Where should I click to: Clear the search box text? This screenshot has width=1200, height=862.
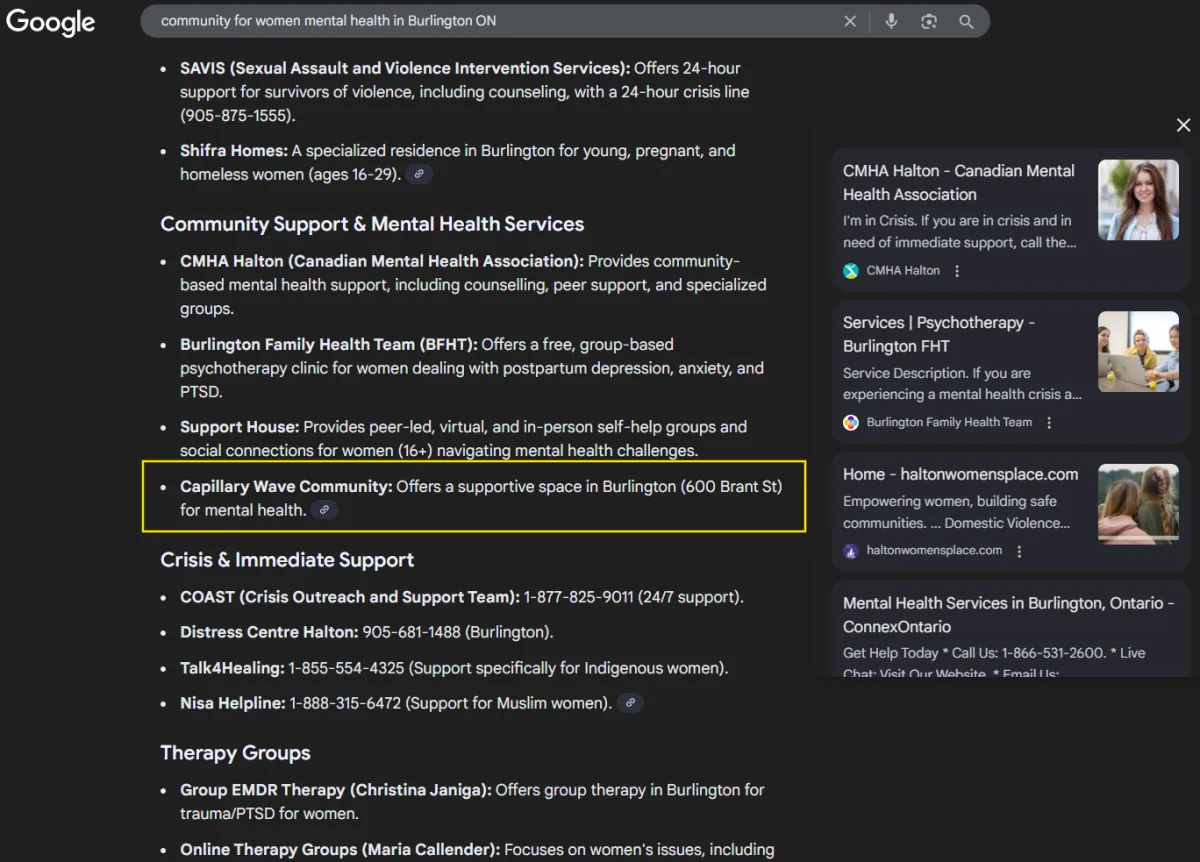pyautogui.click(x=850, y=21)
